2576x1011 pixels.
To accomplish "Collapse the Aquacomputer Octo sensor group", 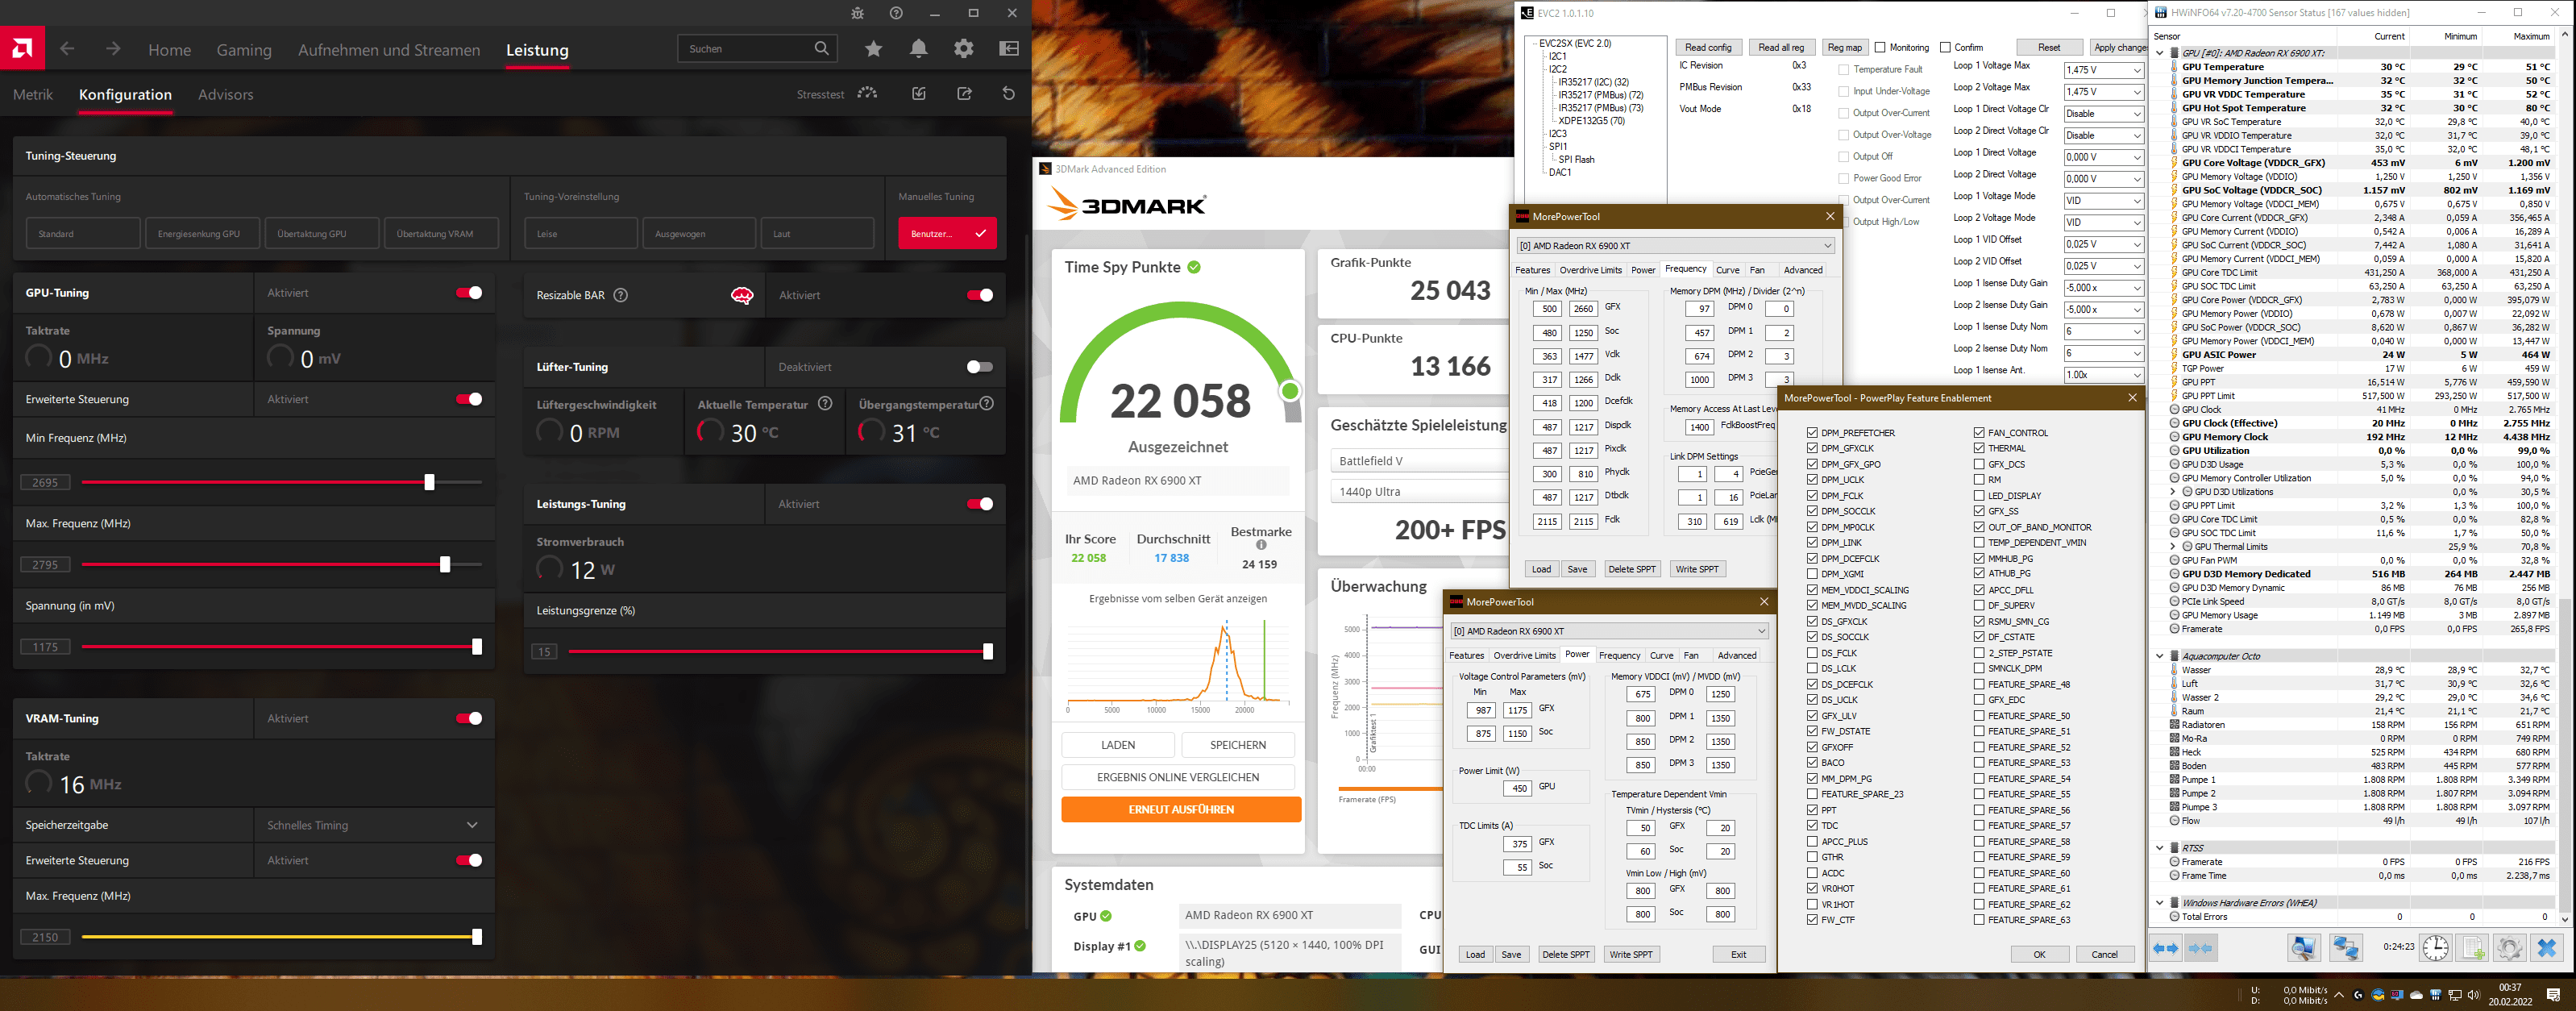I will point(2159,656).
